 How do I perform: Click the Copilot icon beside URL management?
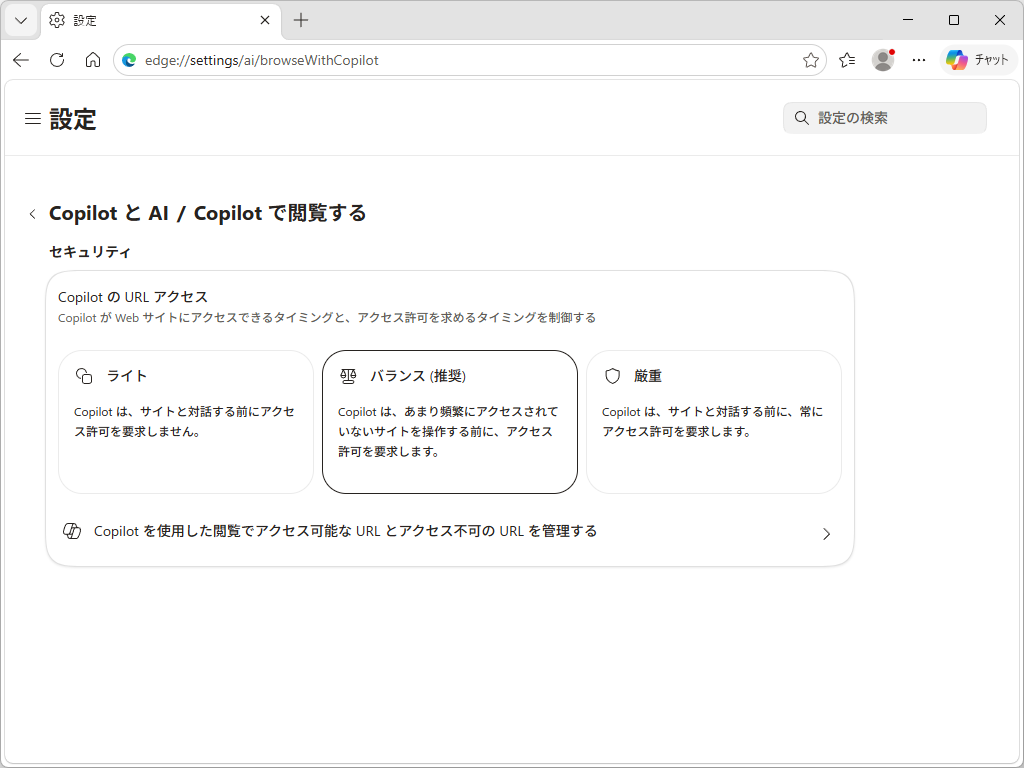point(72,532)
